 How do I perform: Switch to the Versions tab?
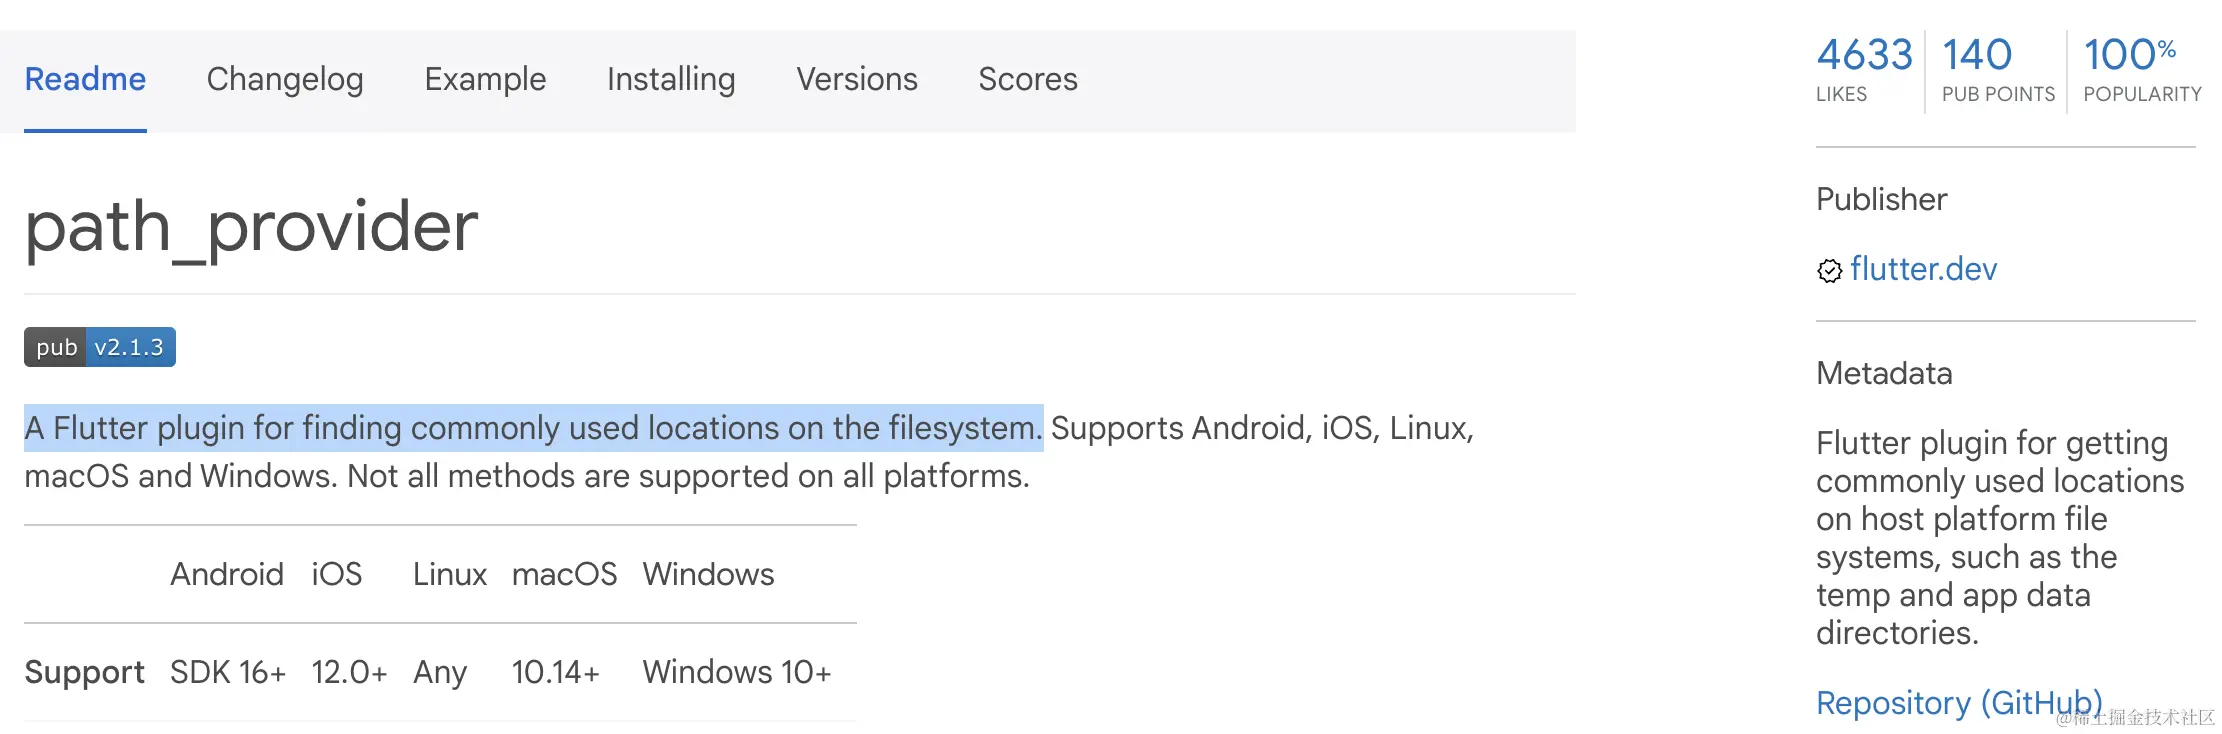[856, 79]
